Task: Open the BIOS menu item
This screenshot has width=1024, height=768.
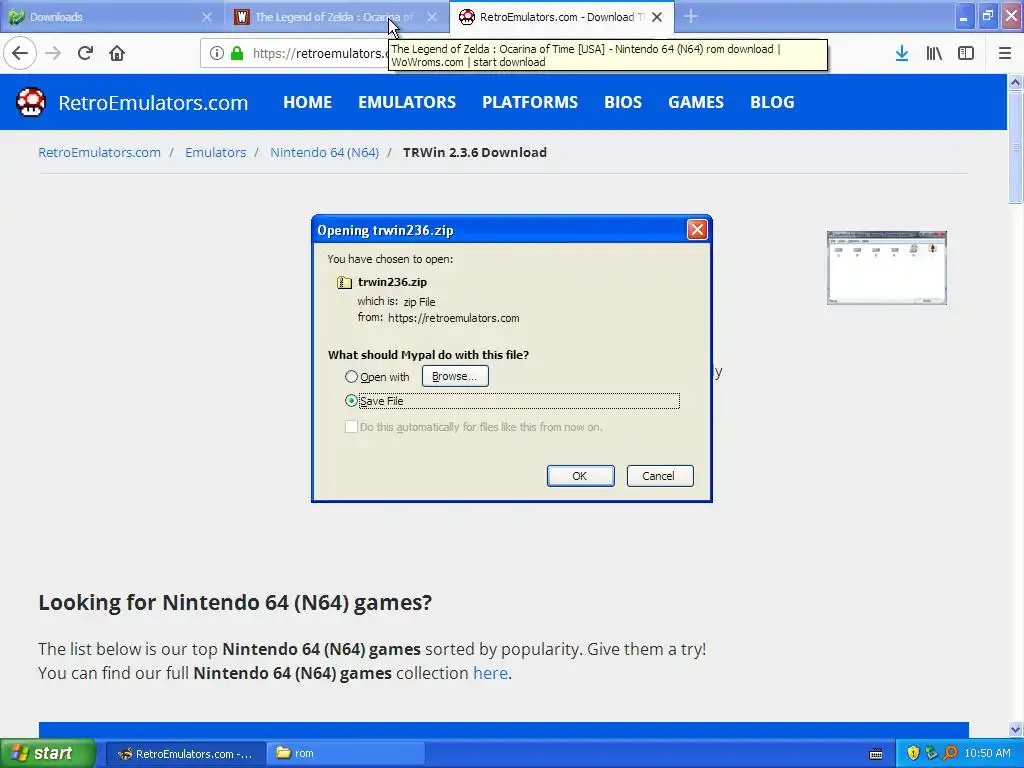Action: (x=623, y=103)
